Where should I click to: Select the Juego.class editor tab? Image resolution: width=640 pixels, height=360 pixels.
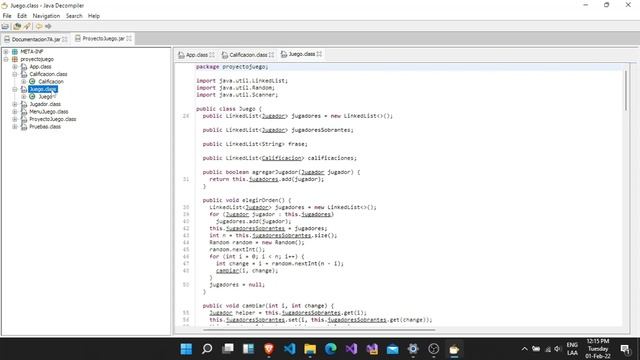coord(301,54)
